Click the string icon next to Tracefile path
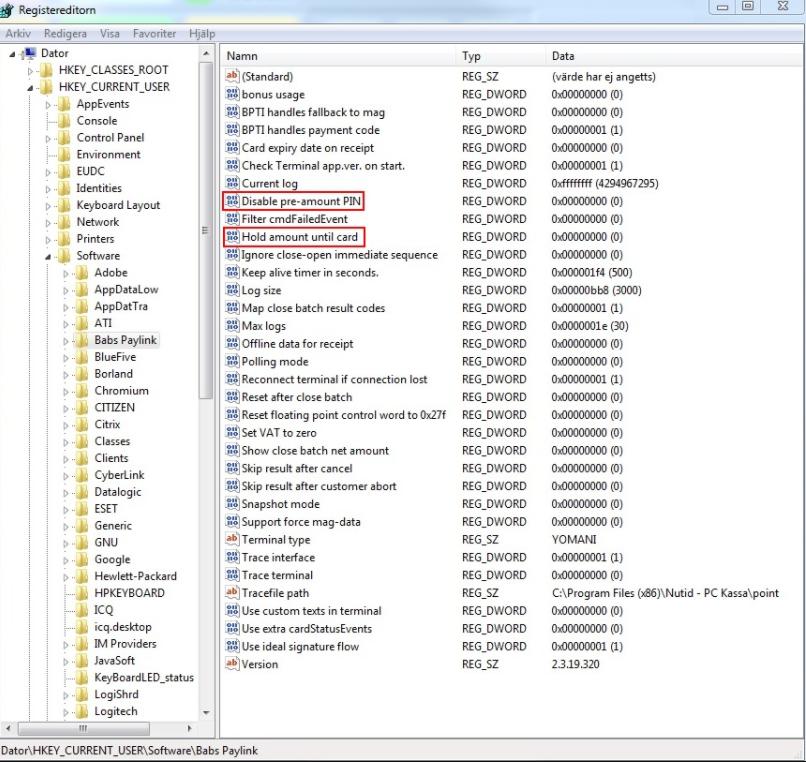The width and height of the screenshot is (806, 762). [233, 593]
